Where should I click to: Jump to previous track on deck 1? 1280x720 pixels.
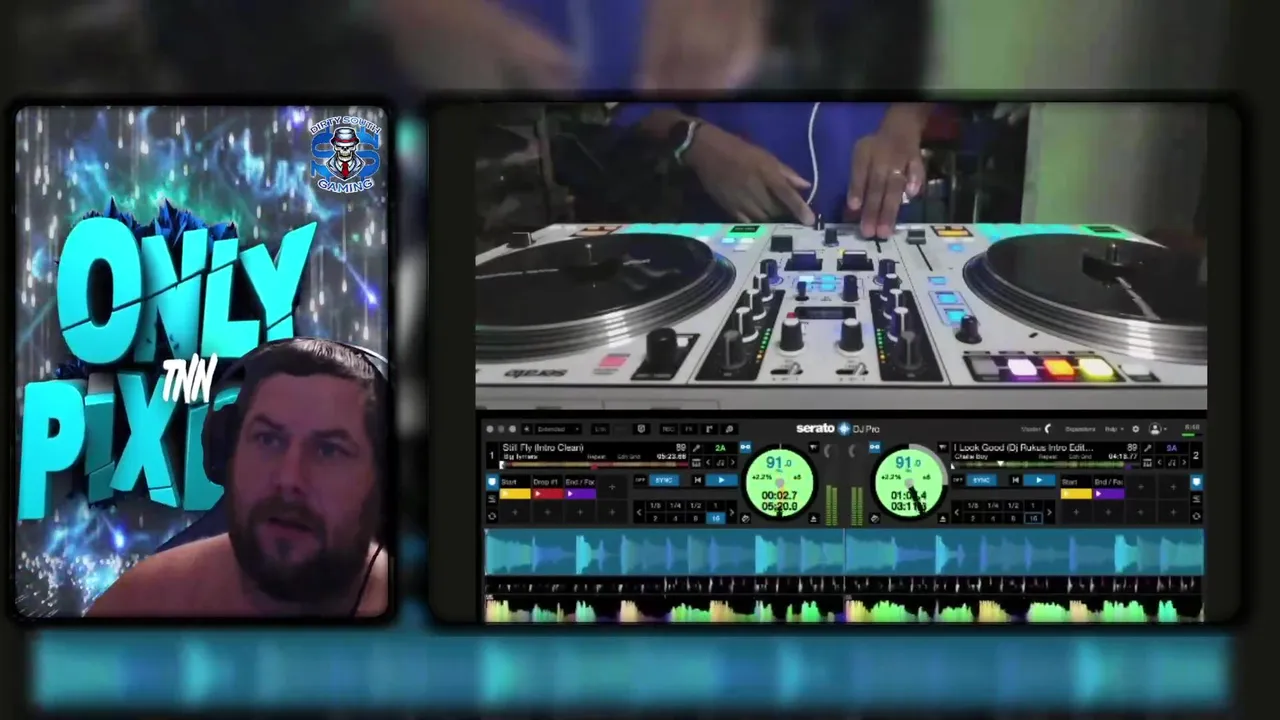tap(697, 480)
